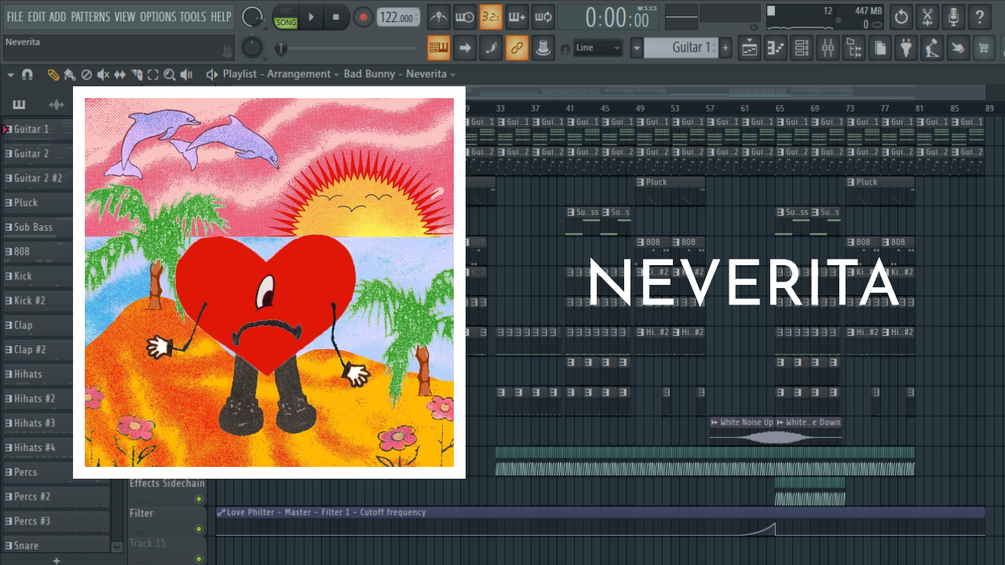Select the playlist Paint brush tool

tap(70, 74)
